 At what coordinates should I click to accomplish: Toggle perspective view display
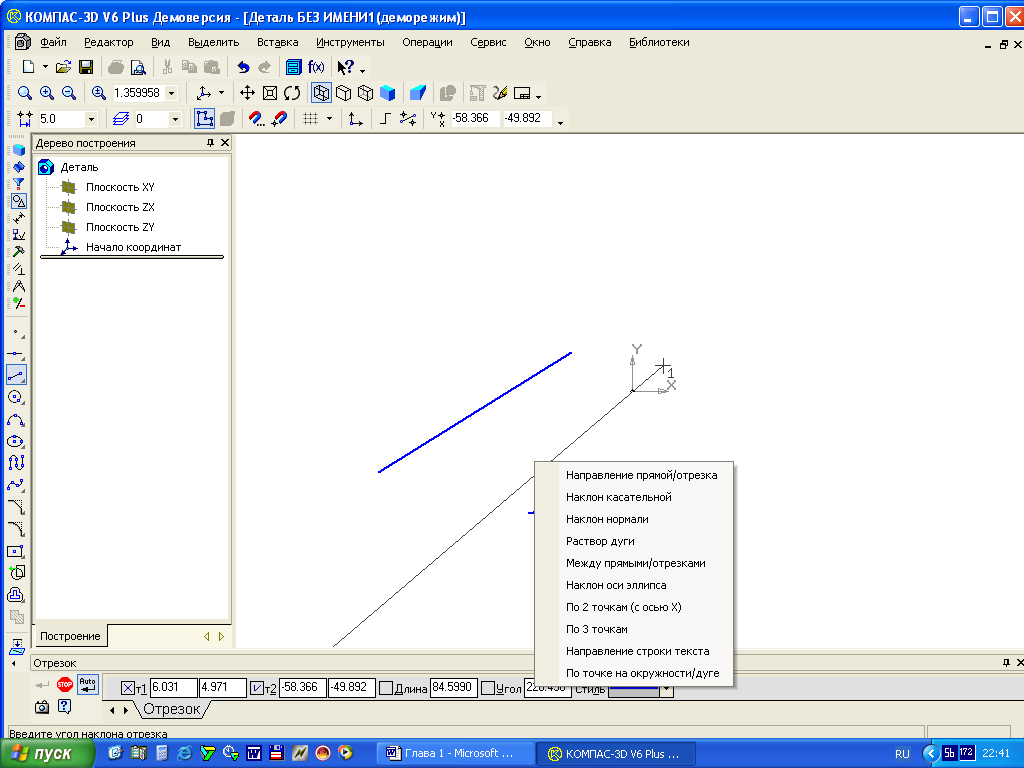tap(418, 93)
